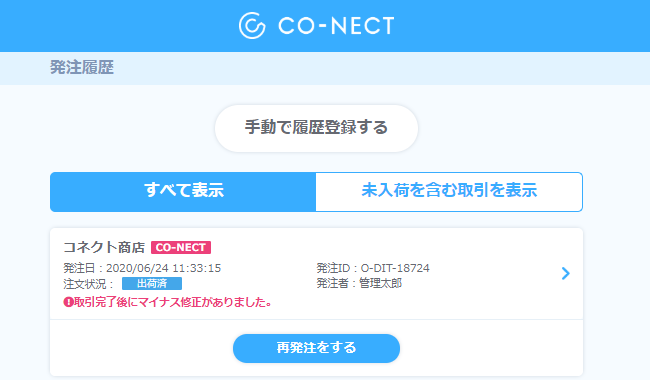
Task: Click the red exclamation warning icon
Action: tap(68, 303)
